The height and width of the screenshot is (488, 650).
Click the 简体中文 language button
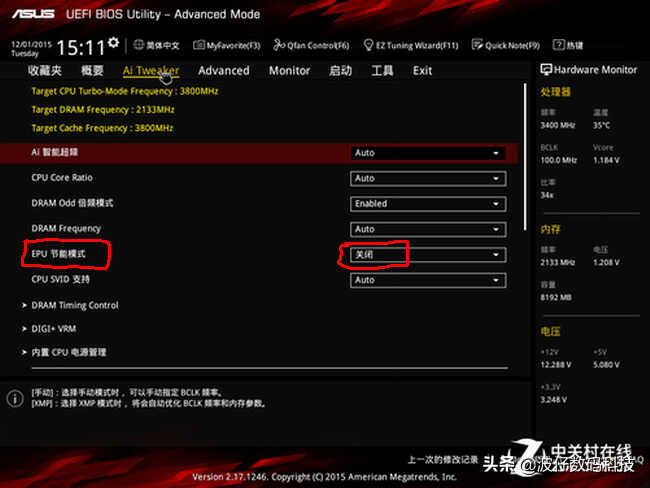coord(162,45)
